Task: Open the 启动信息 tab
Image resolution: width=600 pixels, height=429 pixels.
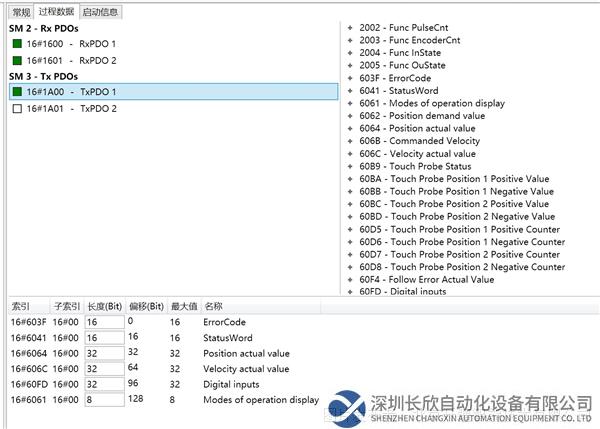Action: coord(100,12)
